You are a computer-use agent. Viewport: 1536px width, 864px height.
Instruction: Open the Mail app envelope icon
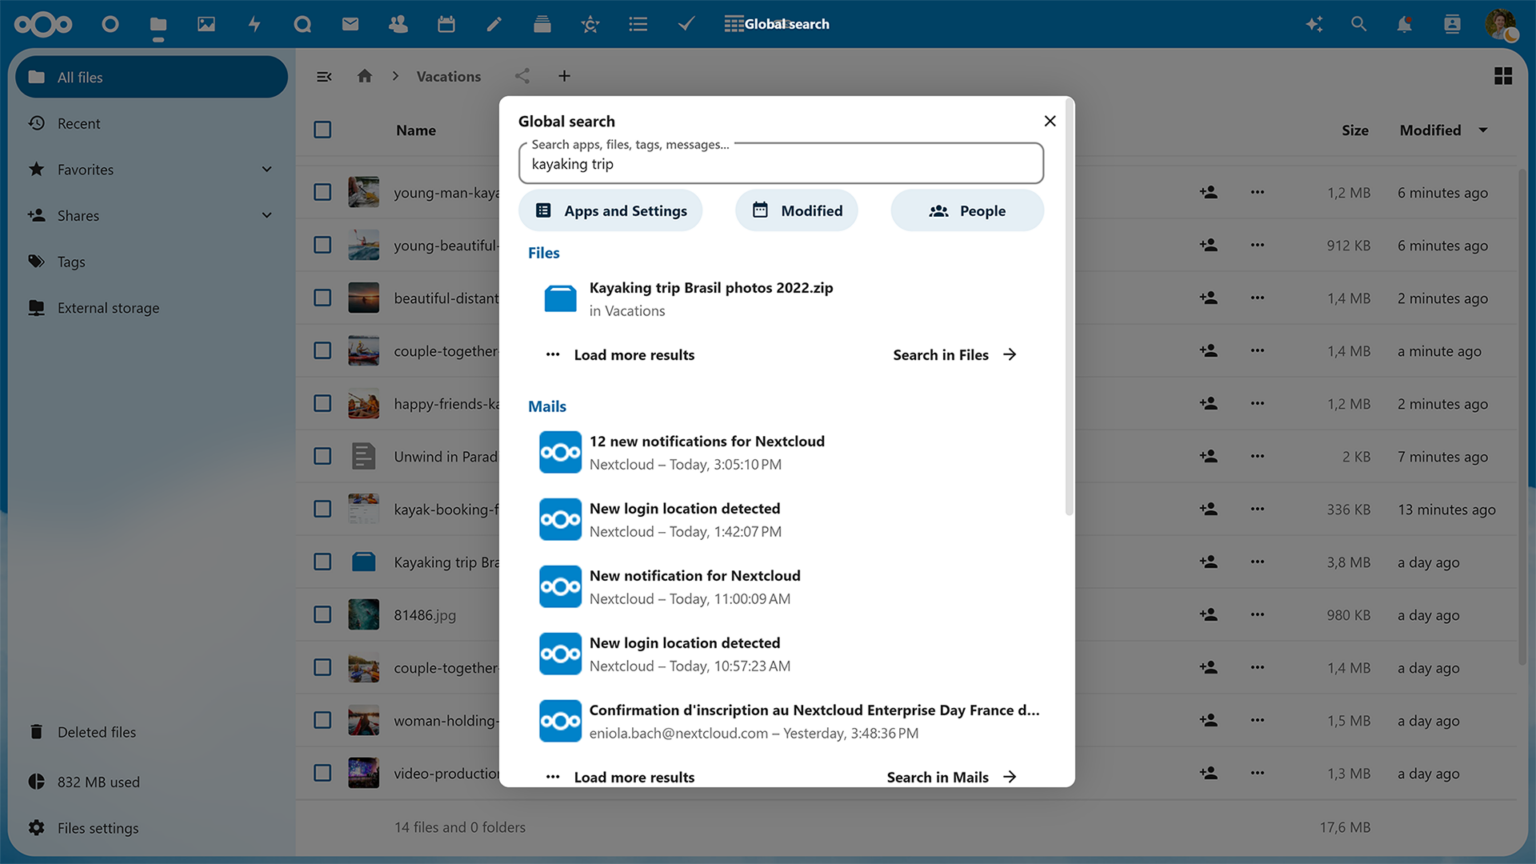pos(350,24)
